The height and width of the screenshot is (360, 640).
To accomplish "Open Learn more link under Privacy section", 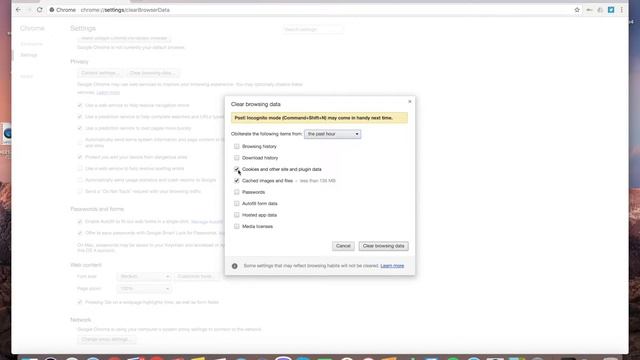I will coord(108,93).
